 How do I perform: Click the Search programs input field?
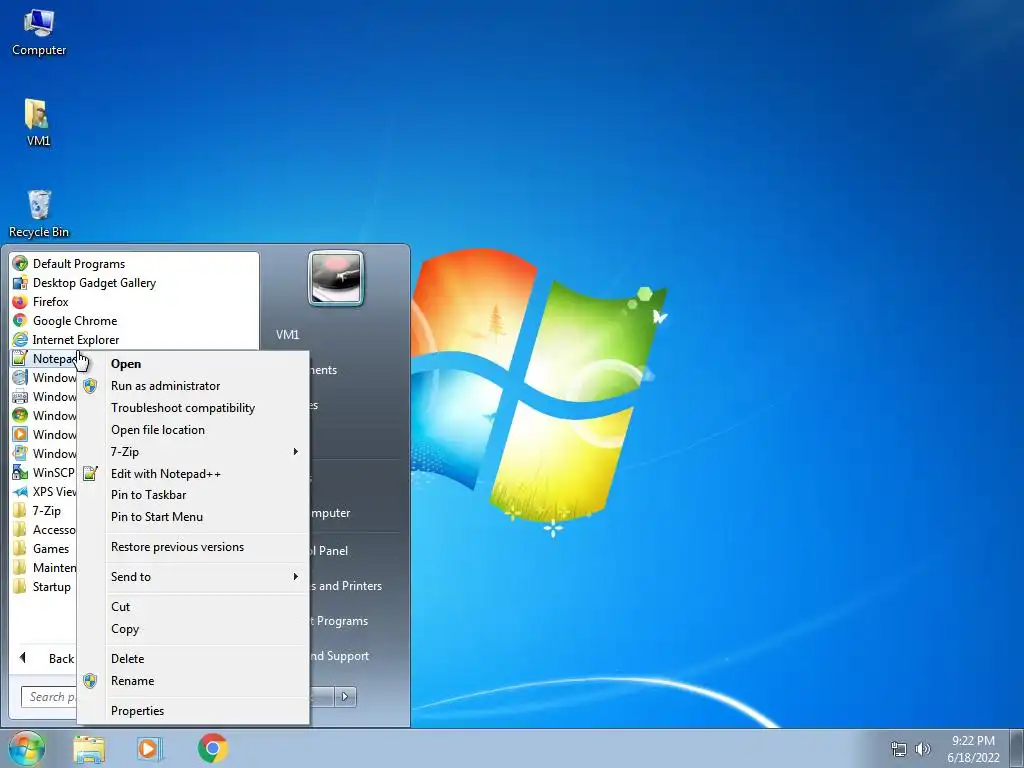(50, 697)
